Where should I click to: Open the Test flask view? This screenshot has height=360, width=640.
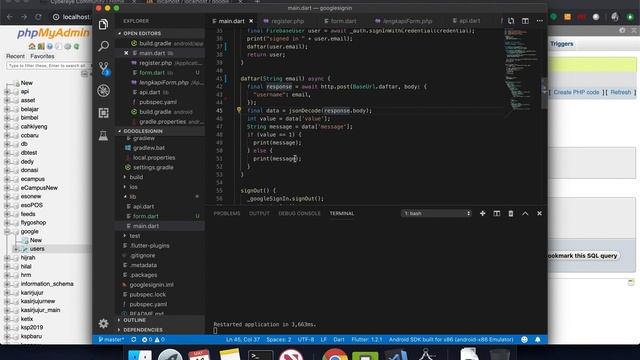coord(103,135)
